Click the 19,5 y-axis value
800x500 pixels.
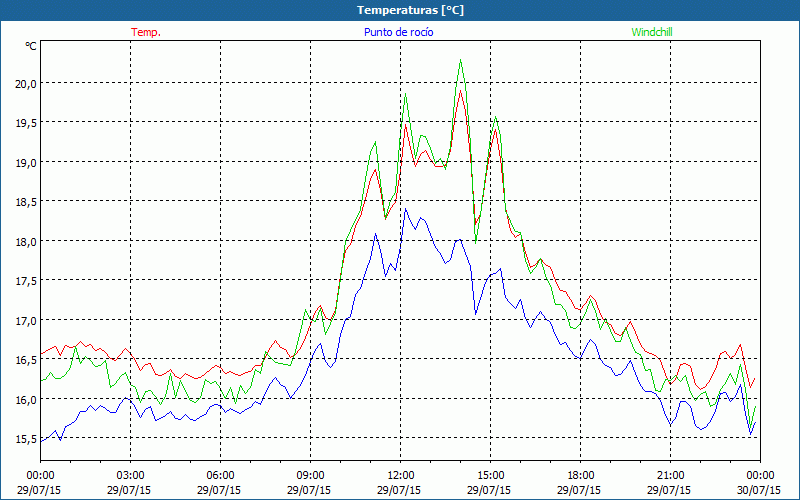(x=26, y=122)
